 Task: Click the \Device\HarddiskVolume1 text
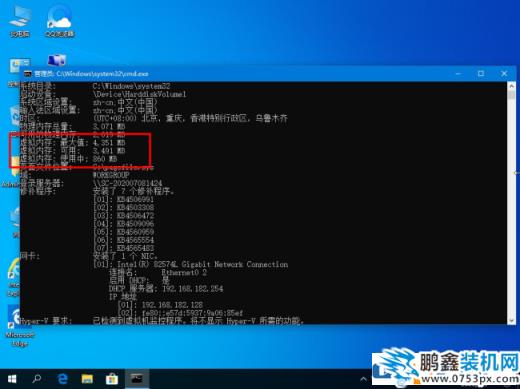pyautogui.click(x=139, y=94)
